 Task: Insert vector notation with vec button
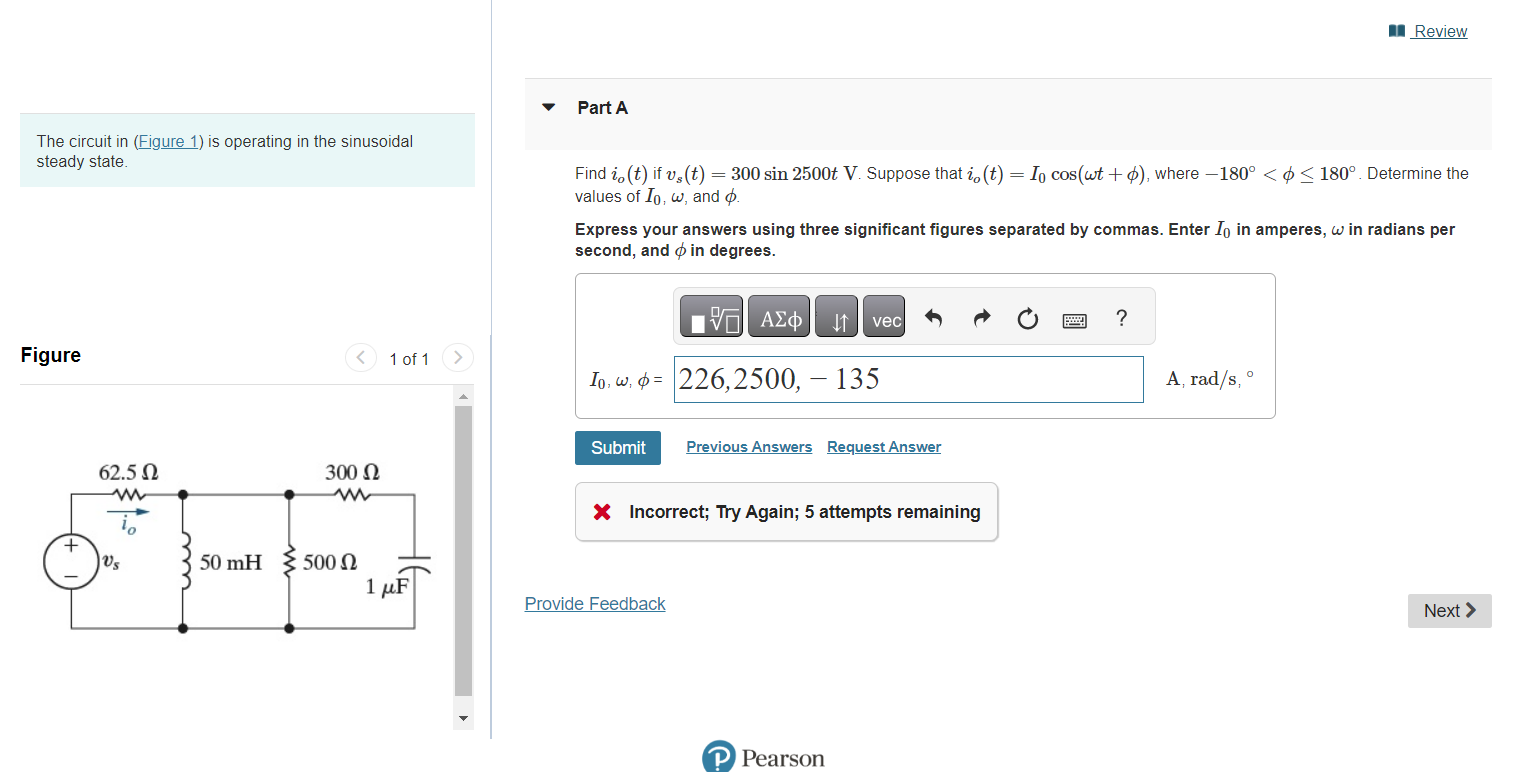coord(883,316)
